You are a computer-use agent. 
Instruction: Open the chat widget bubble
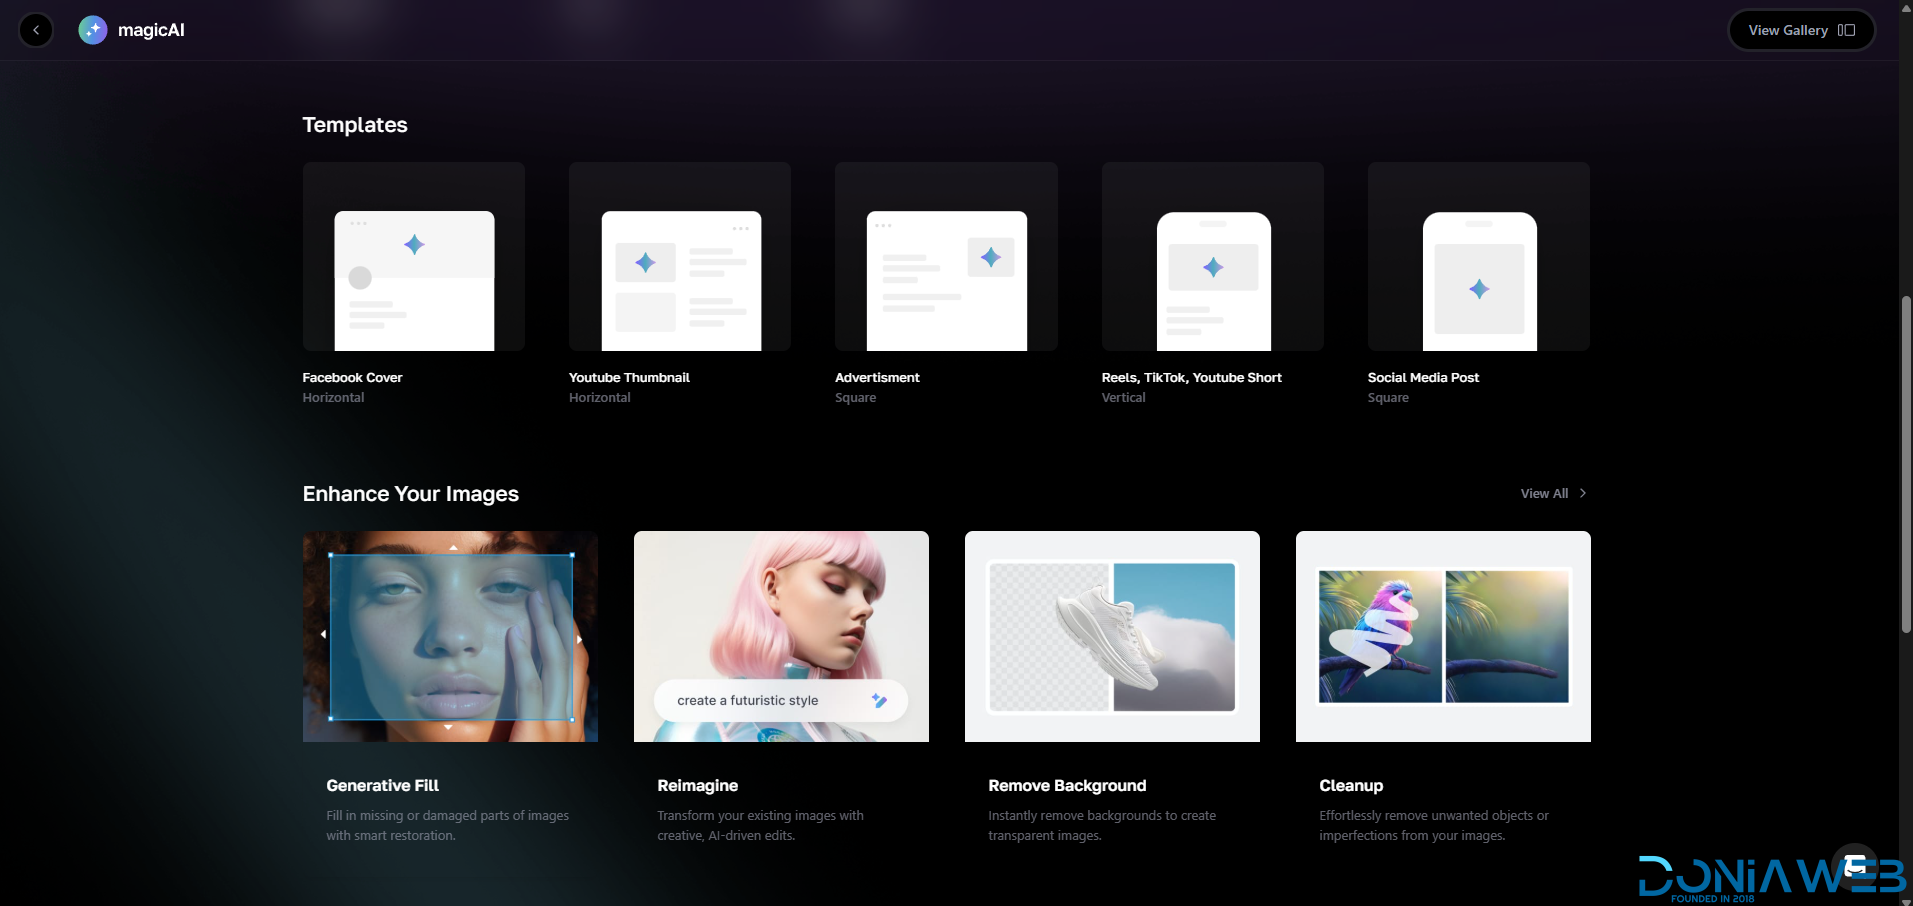pos(1855,866)
